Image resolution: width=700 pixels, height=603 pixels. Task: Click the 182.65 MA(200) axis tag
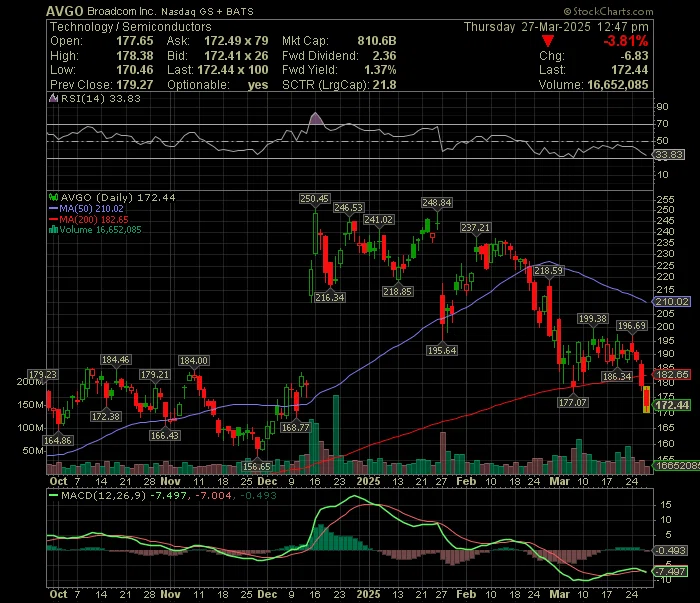(x=672, y=374)
